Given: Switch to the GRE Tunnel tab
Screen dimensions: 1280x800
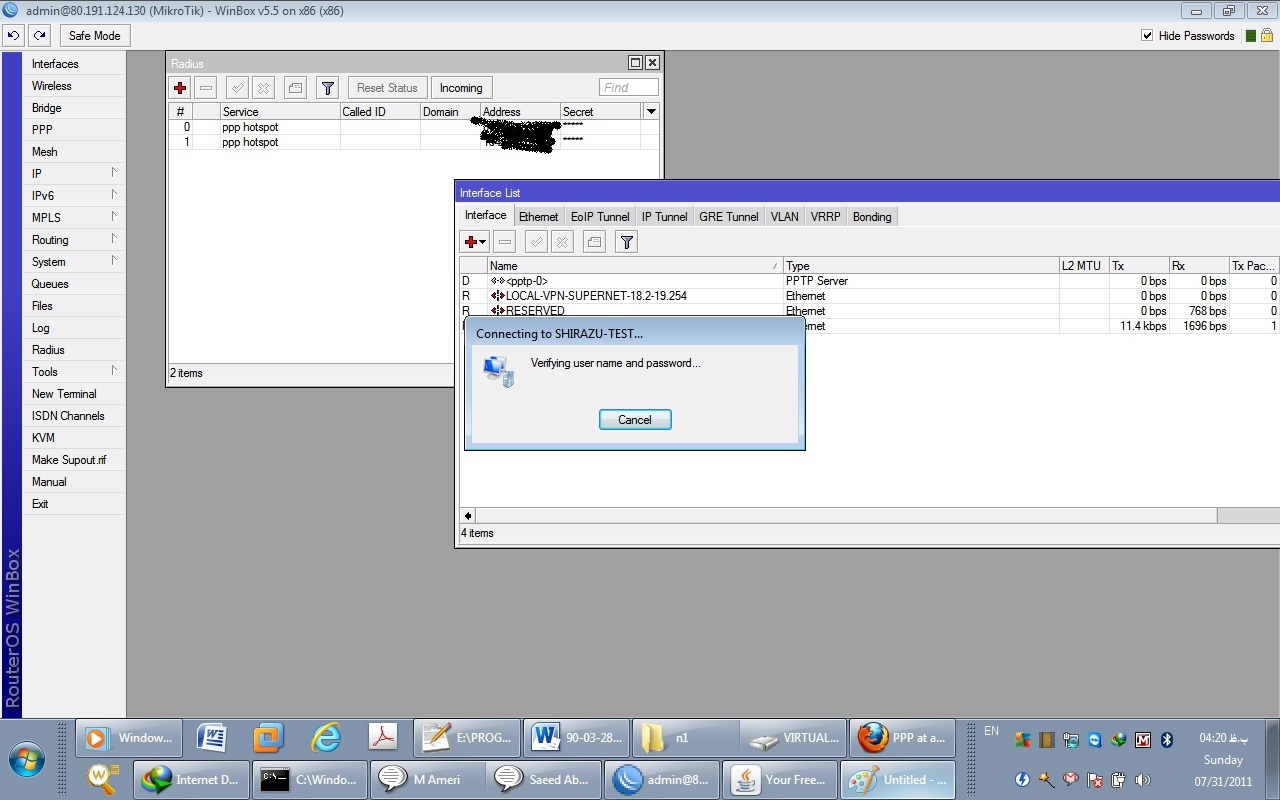Looking at the screenshot, I should coord(729,216).
